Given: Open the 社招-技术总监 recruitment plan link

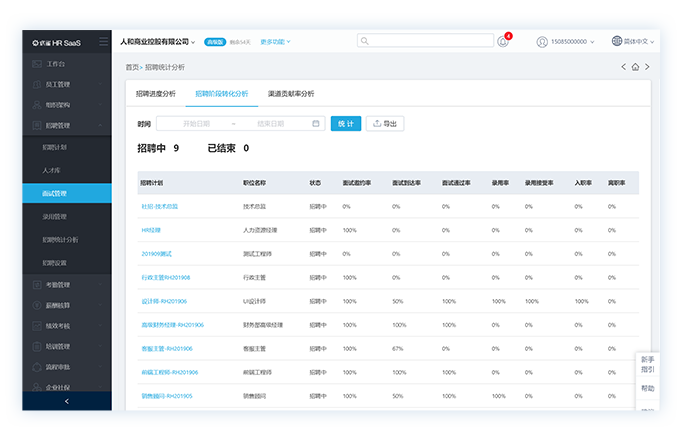Looking at the screenshot, I should tap(159, 206).
